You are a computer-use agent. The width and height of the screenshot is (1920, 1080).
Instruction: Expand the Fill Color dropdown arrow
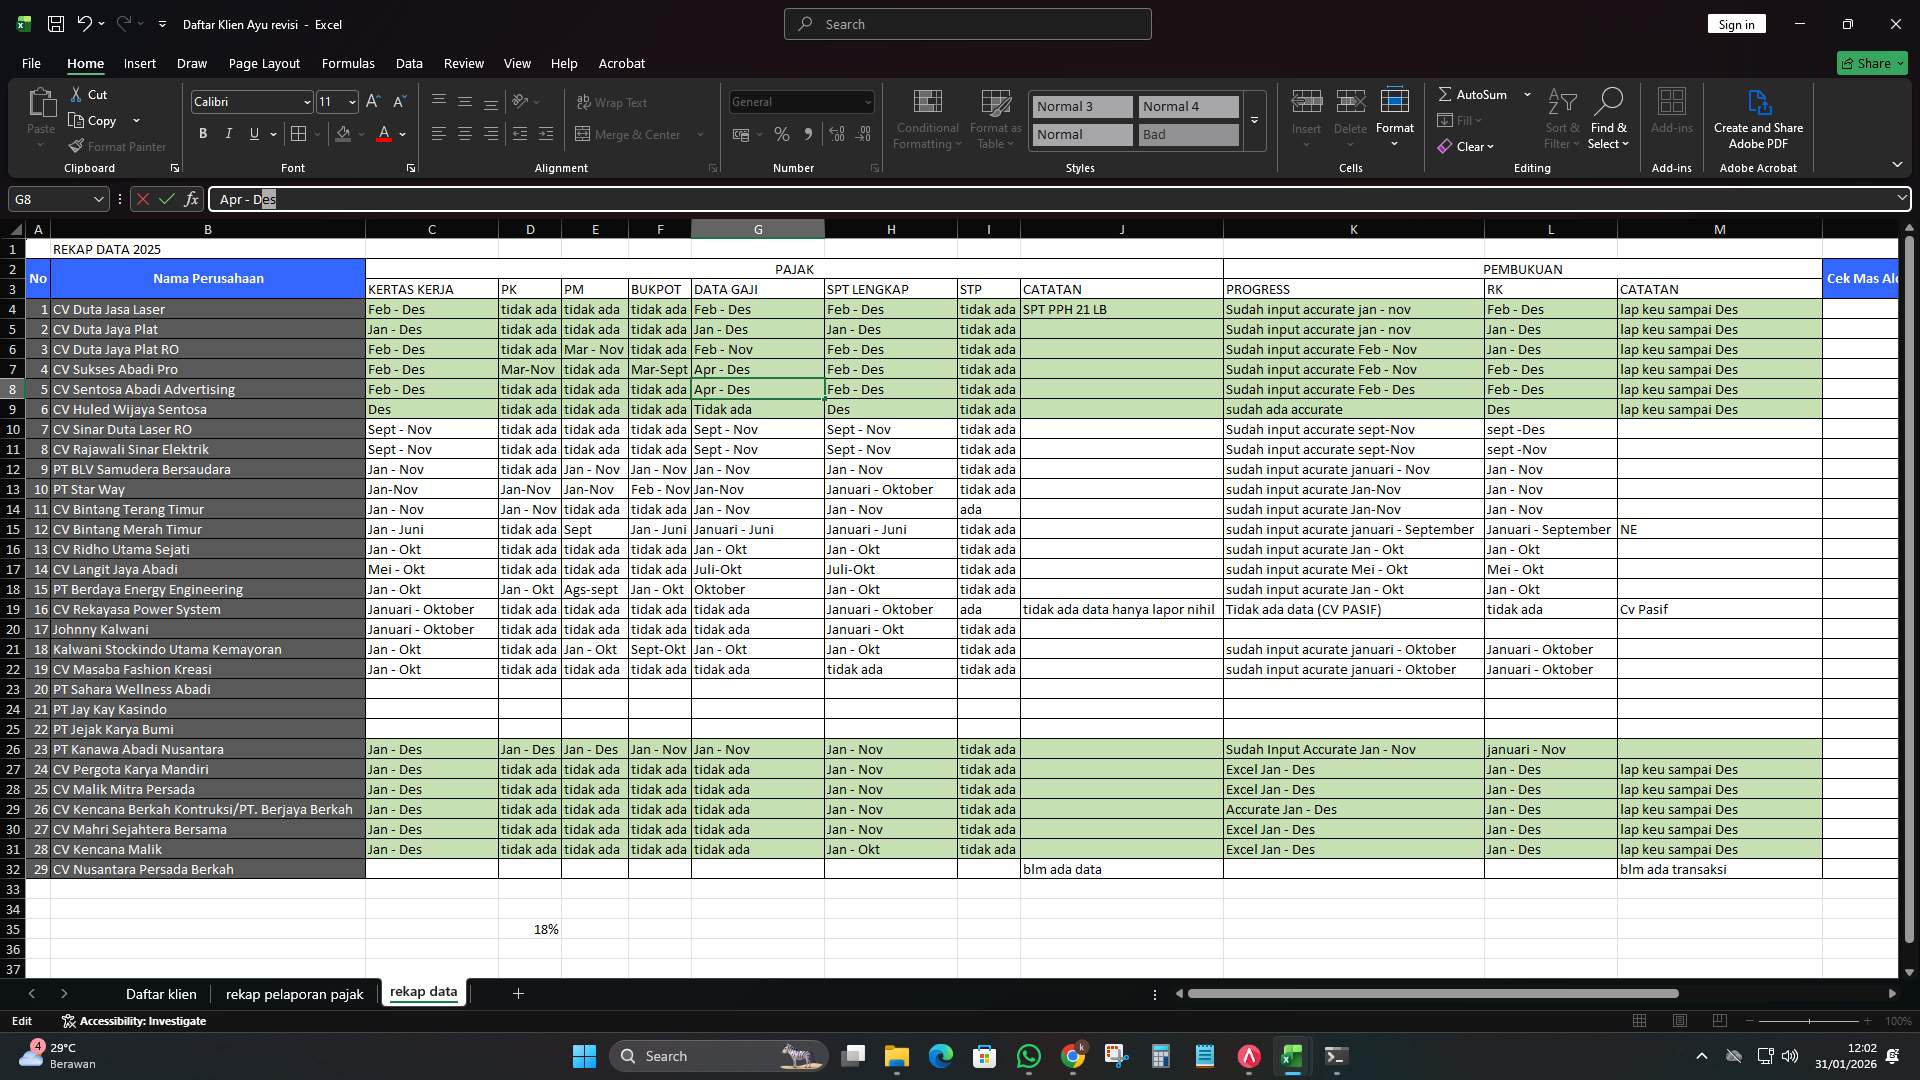click(x=360, y=134)
